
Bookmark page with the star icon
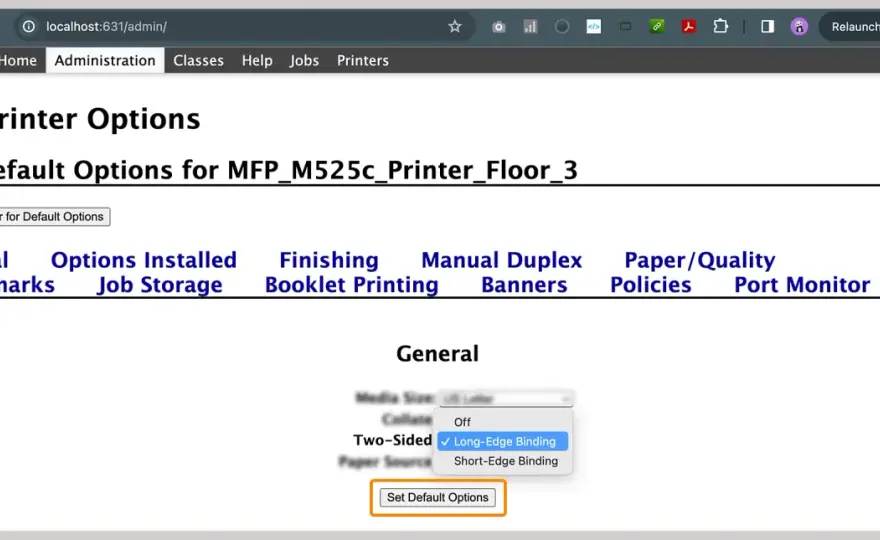click(455, 26)
